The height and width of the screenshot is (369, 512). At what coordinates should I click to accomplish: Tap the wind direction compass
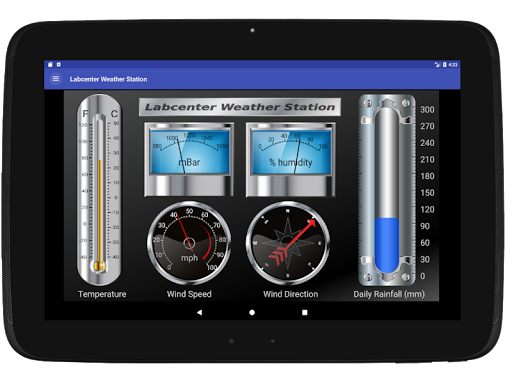click(288, 243)
